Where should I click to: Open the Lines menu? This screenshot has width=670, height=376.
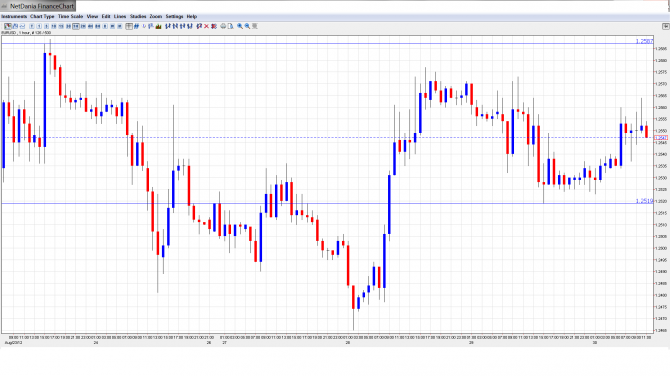click(120, 16)
